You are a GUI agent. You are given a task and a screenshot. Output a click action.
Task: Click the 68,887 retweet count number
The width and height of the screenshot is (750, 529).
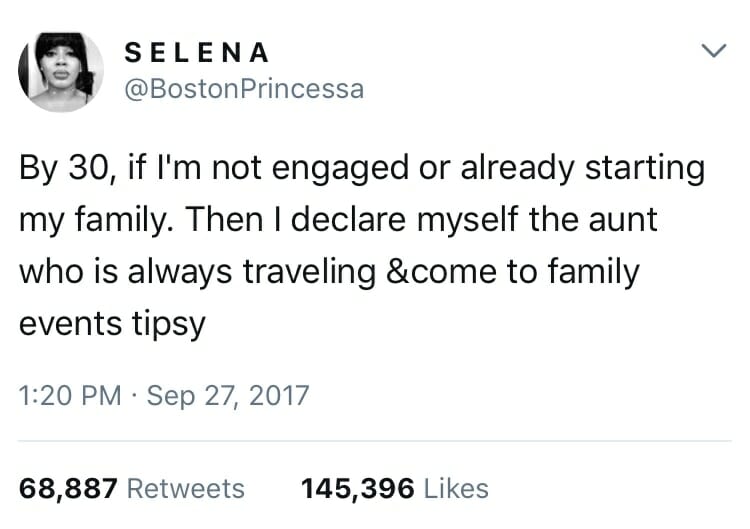[x=70, y=488]
